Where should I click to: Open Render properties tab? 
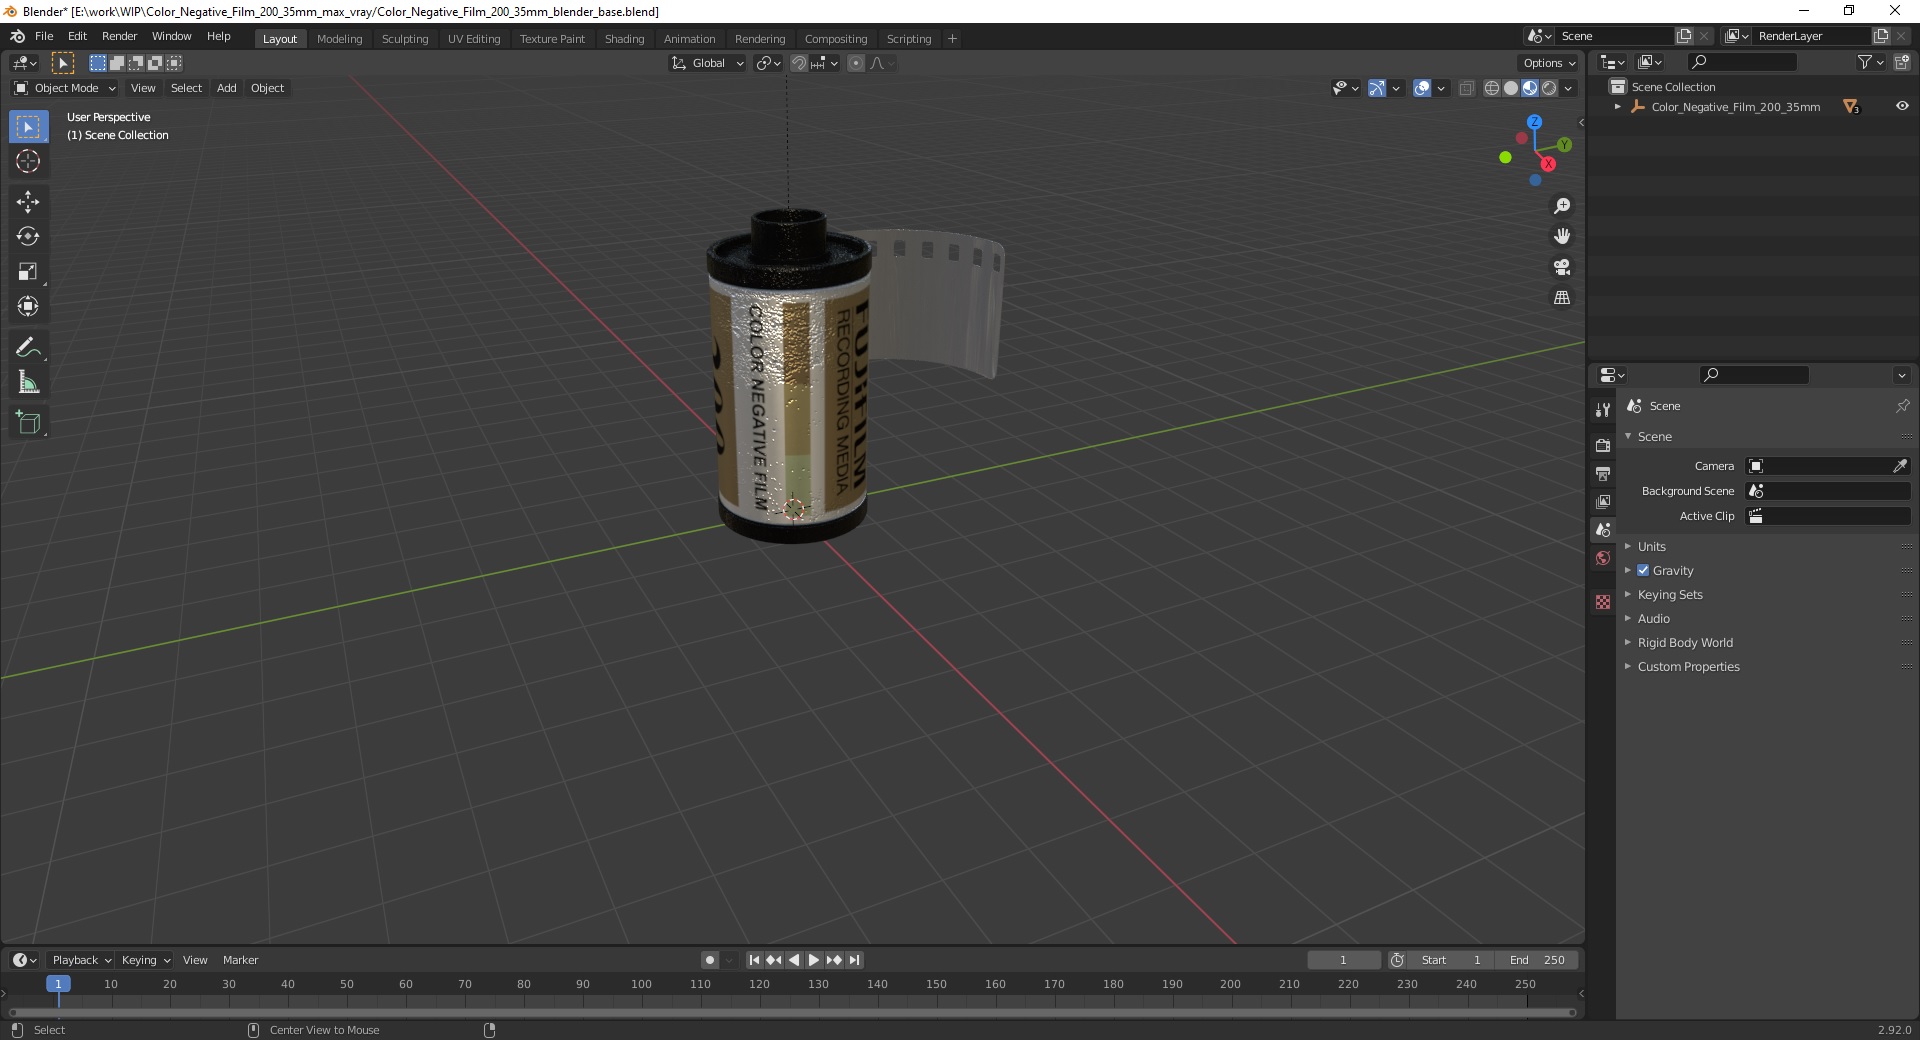1603,445
